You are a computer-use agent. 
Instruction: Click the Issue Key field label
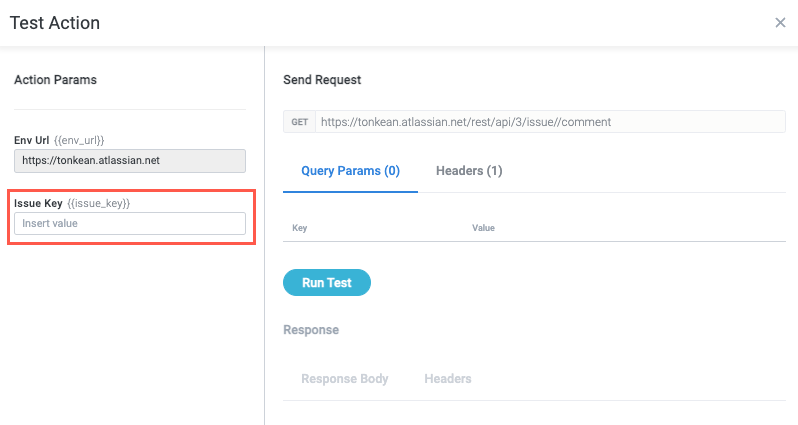(x=38, y=203)
